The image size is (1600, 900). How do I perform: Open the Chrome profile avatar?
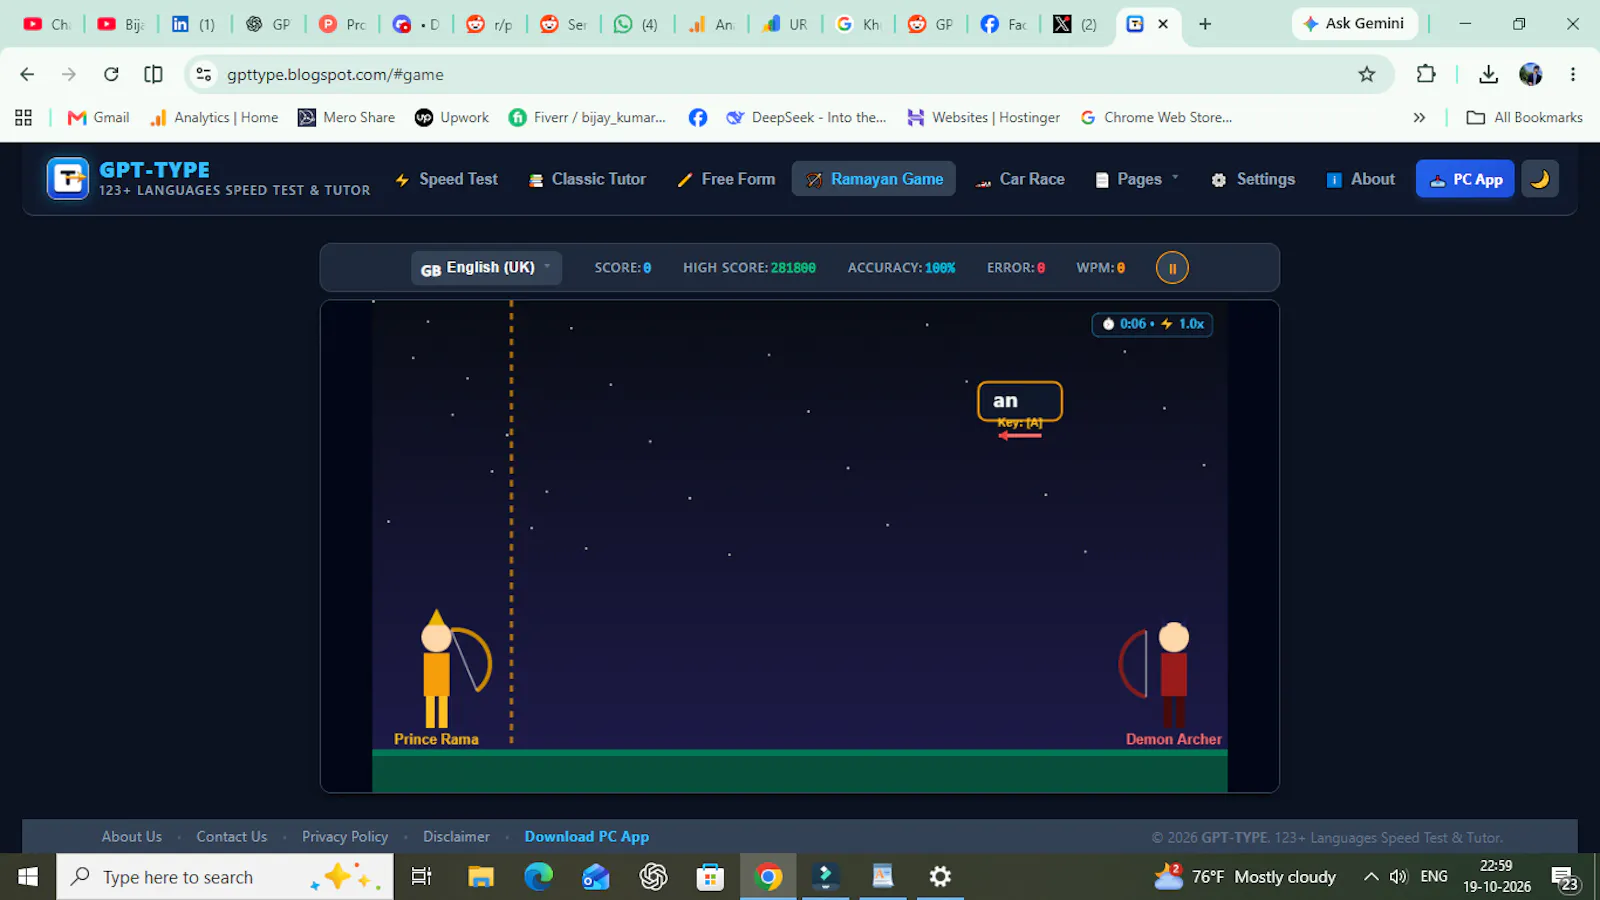pos(1531,74)
